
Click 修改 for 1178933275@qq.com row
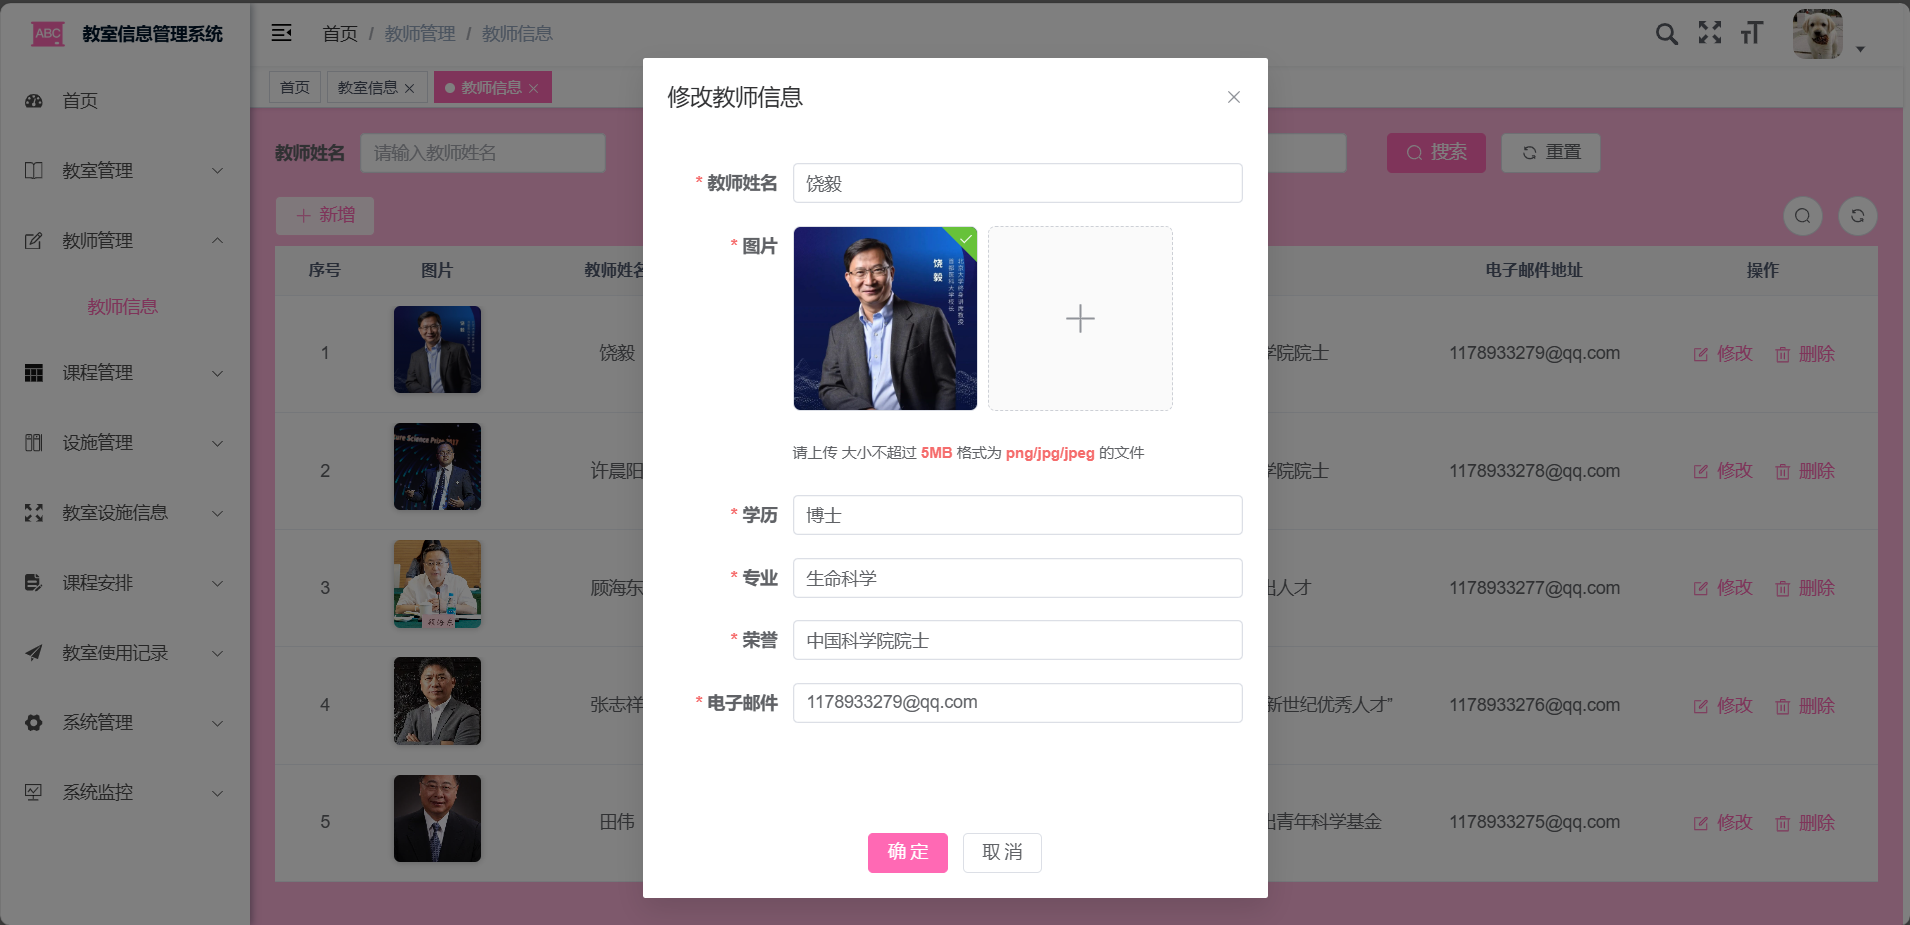pos(1723,823)
